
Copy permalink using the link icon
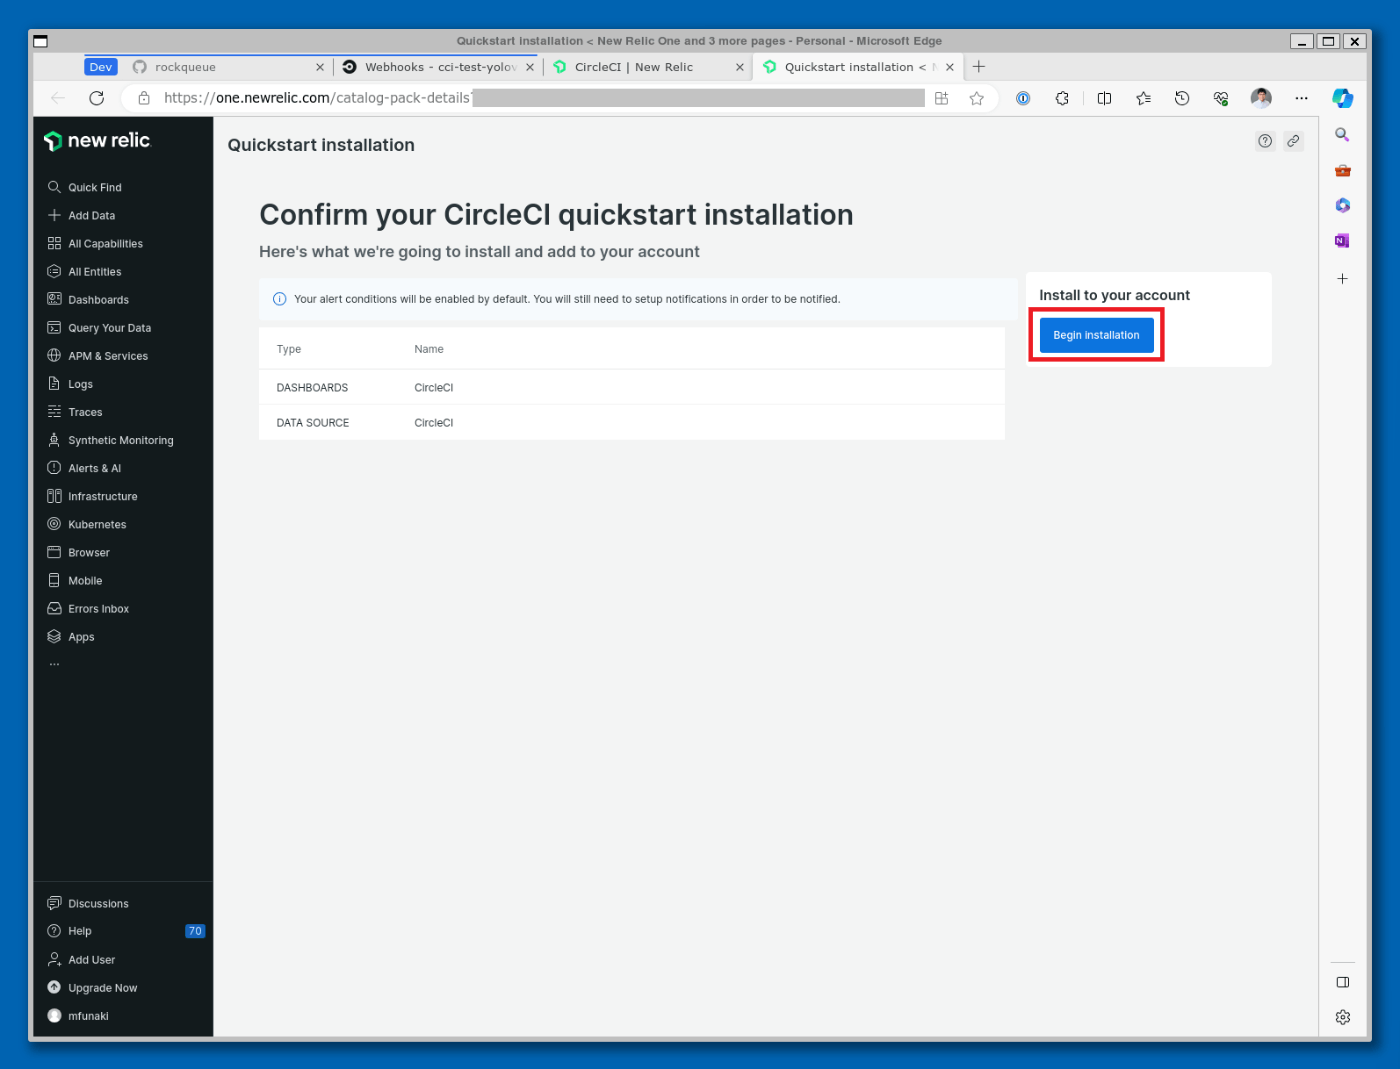pyautogui.click(x=1293, y=141)
